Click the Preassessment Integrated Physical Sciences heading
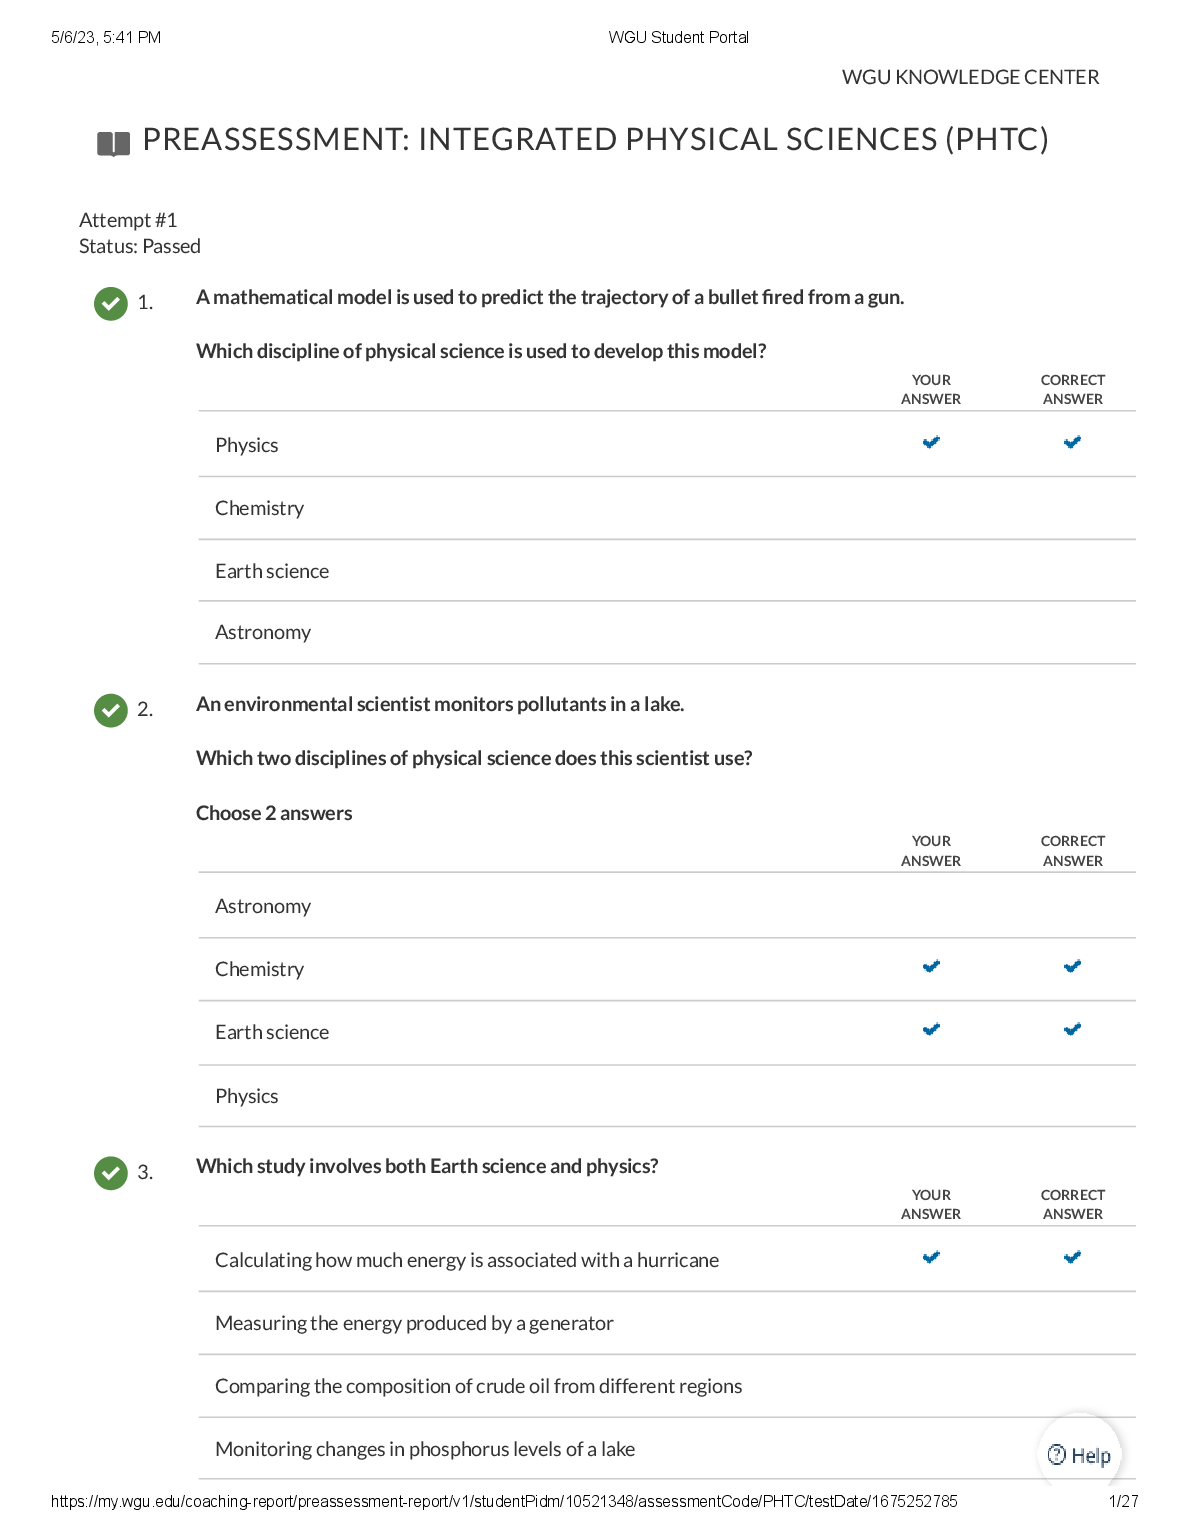Viewport: 1190px width, 1540px height. coord(595,139)
